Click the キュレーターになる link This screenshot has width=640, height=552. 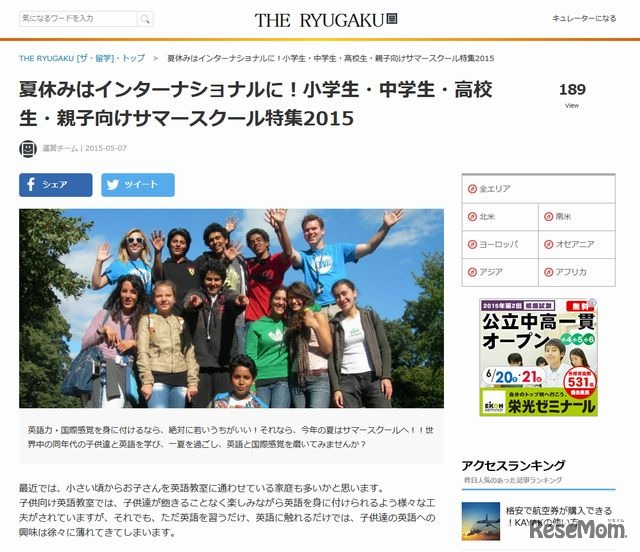[584, 18]
